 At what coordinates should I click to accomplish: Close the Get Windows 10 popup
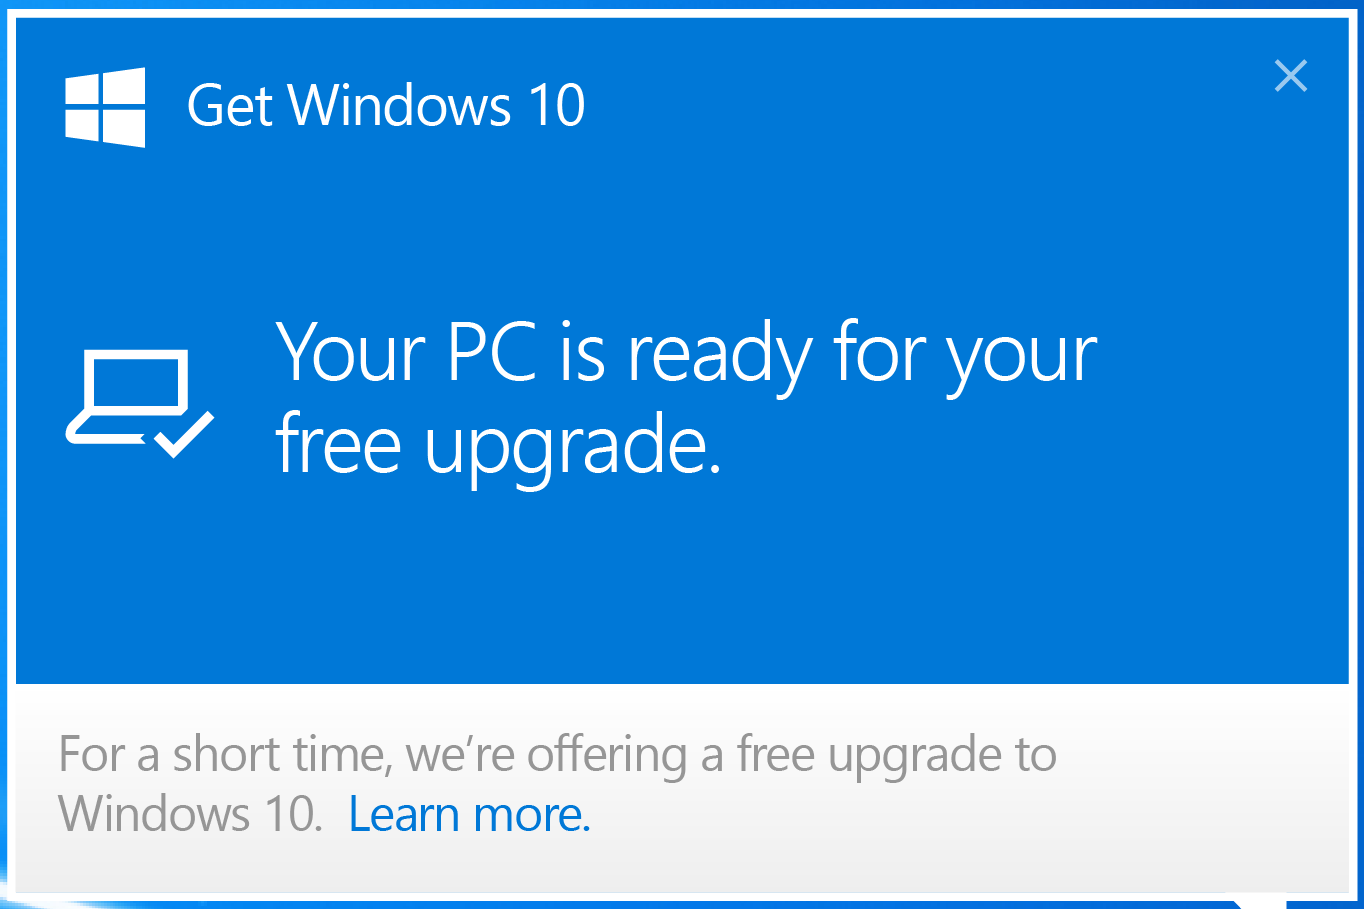pyautogui.click(x=1291, y=76)
